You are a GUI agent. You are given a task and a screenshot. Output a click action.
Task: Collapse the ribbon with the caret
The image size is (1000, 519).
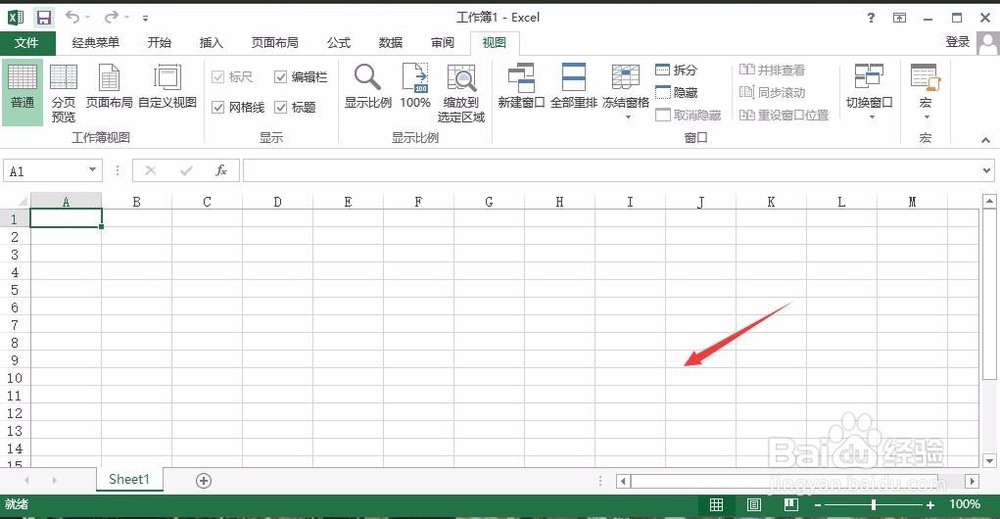click(x=985, y=140)
